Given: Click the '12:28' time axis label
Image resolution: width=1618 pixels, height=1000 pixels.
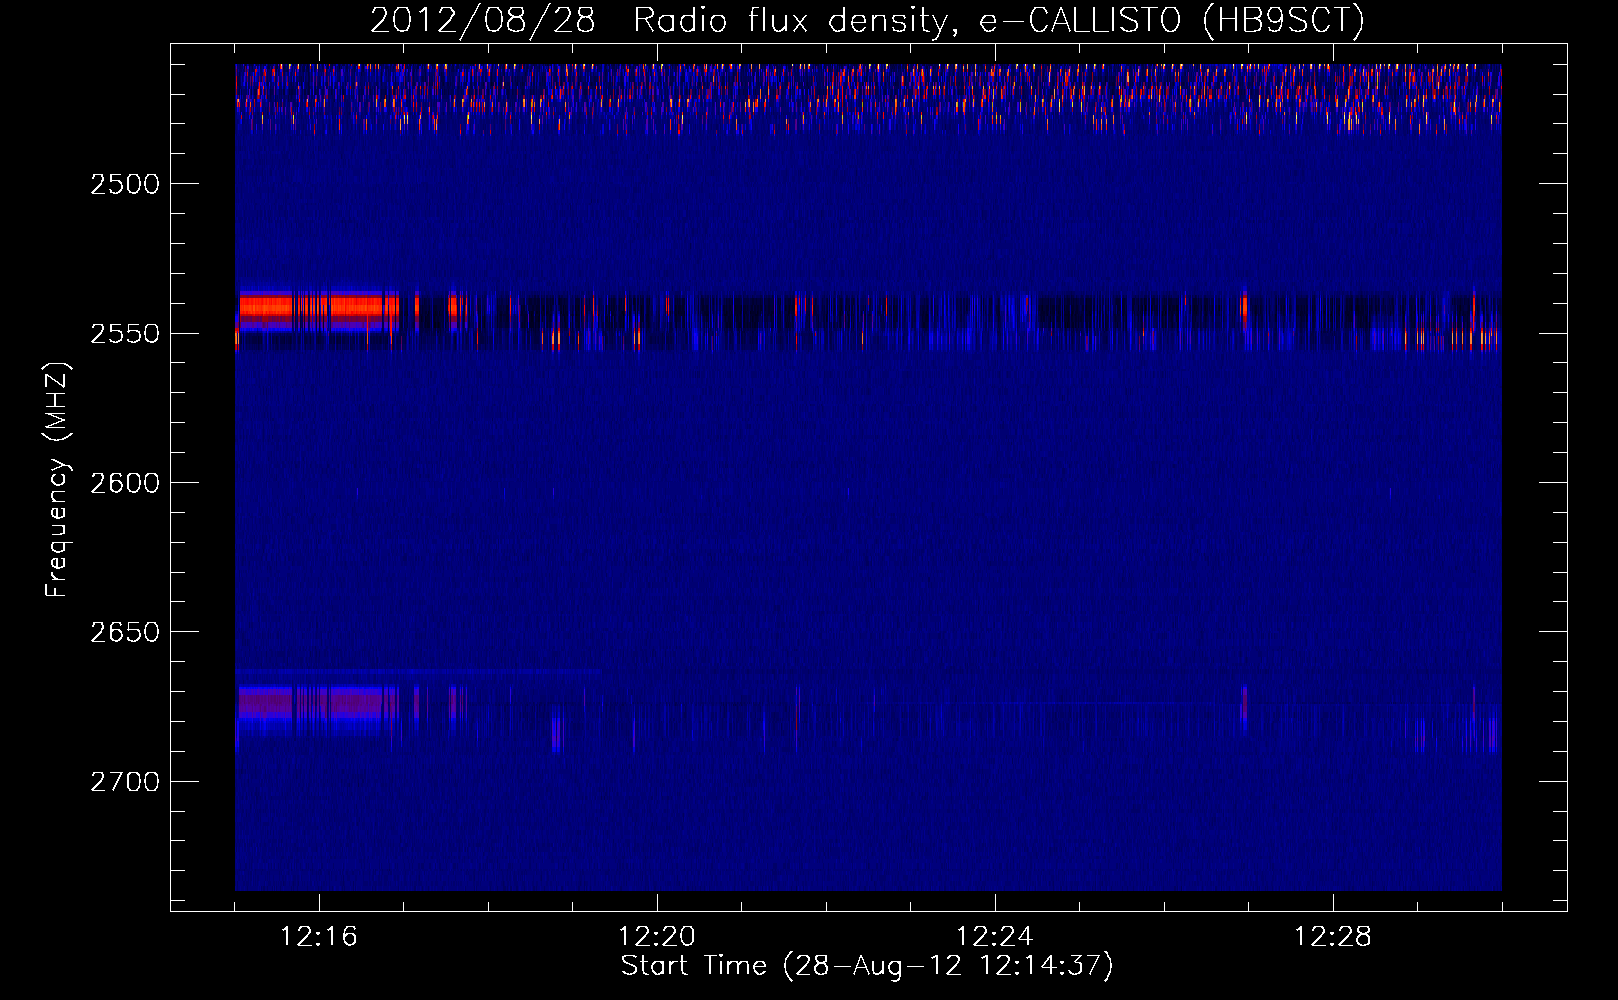Looking at the screenshot, I should pyautogui.click(x=1332, y=936).
